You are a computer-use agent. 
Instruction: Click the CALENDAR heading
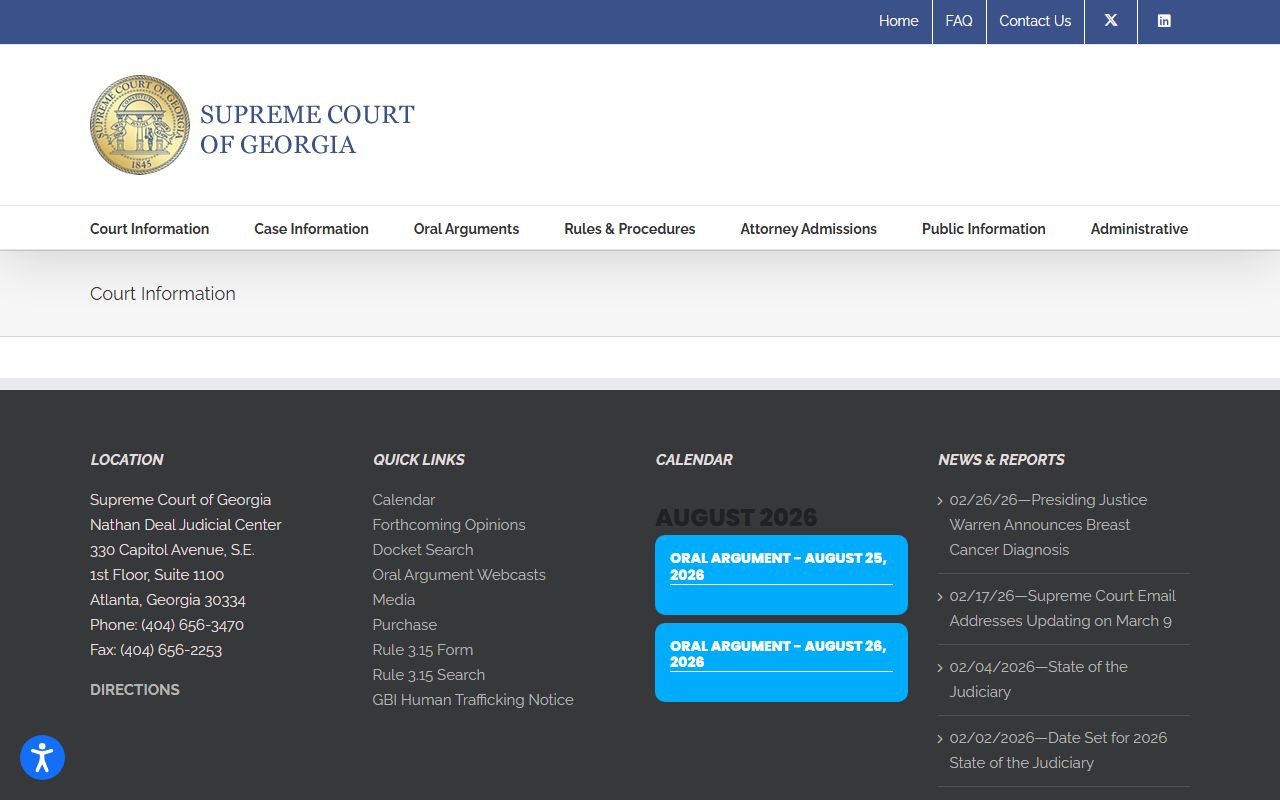click(694, 460)
